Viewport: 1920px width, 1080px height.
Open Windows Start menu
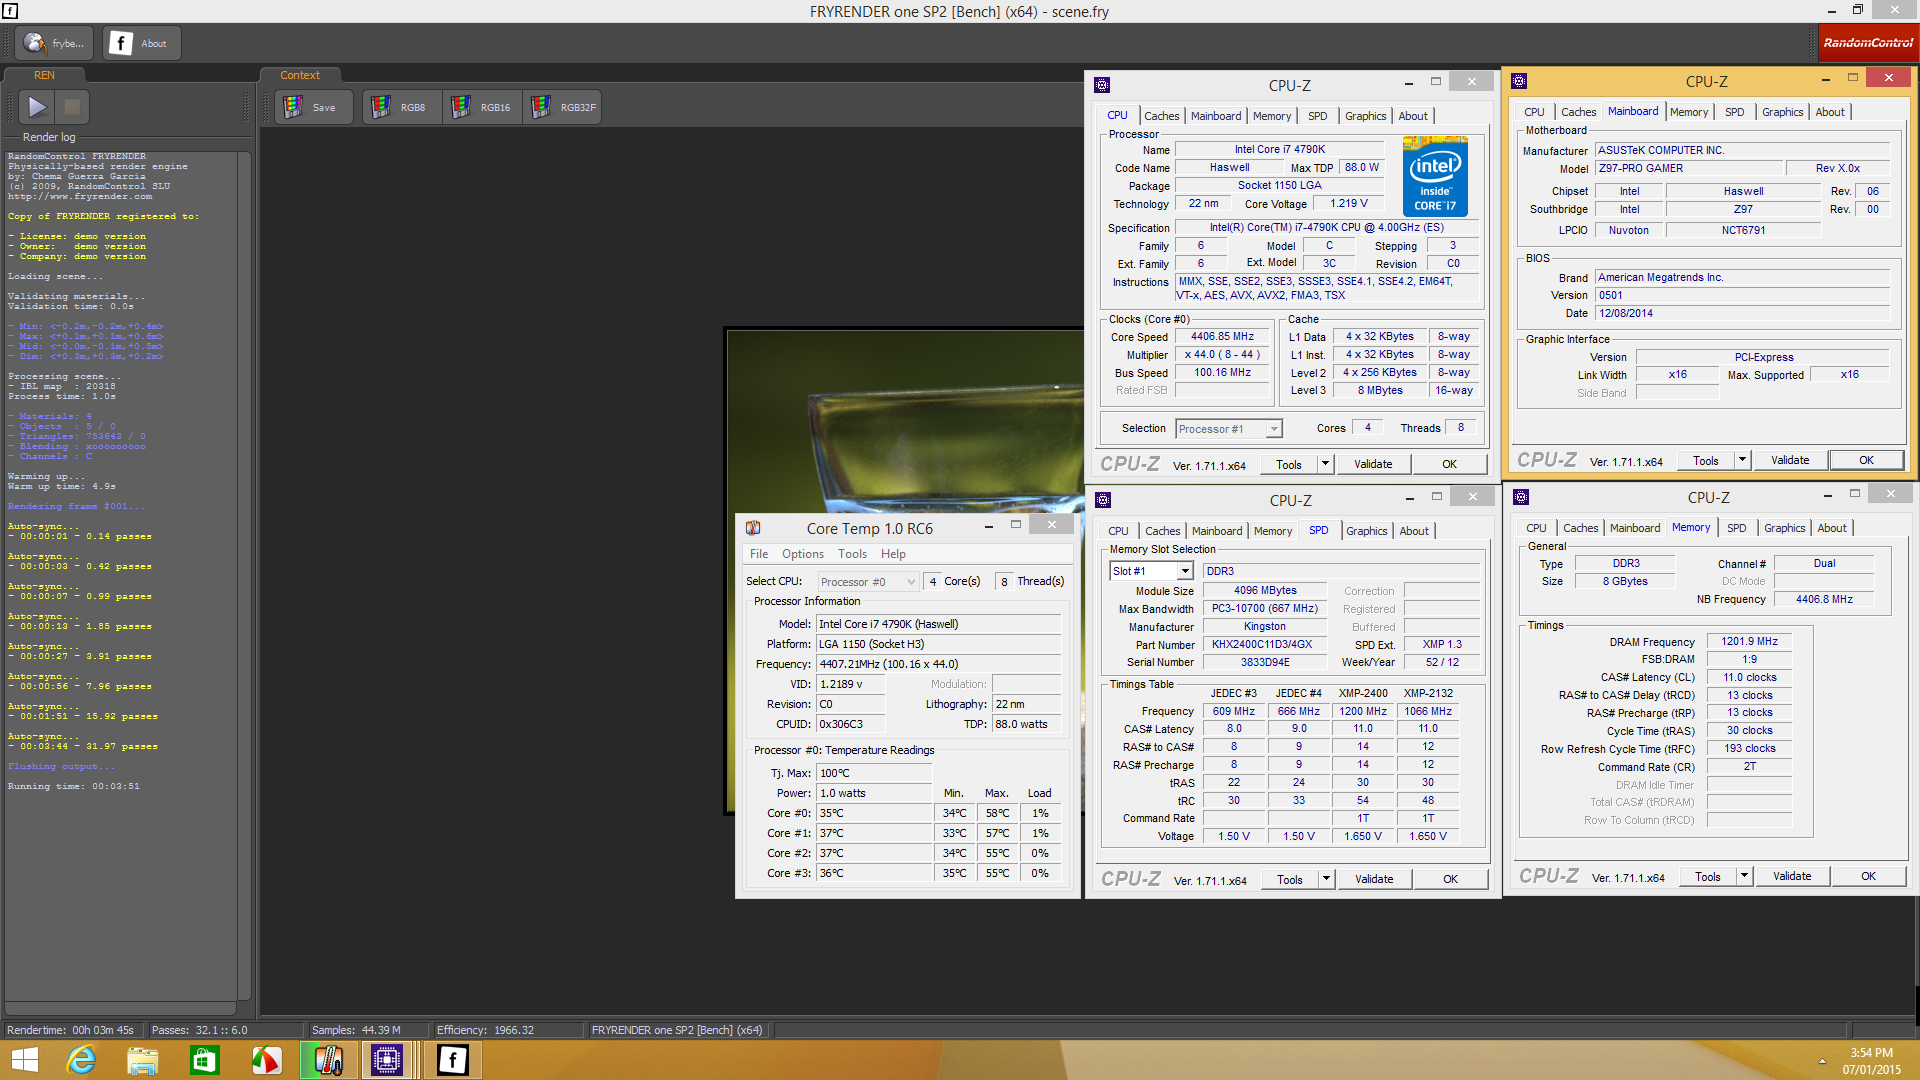pos(24,1060)
